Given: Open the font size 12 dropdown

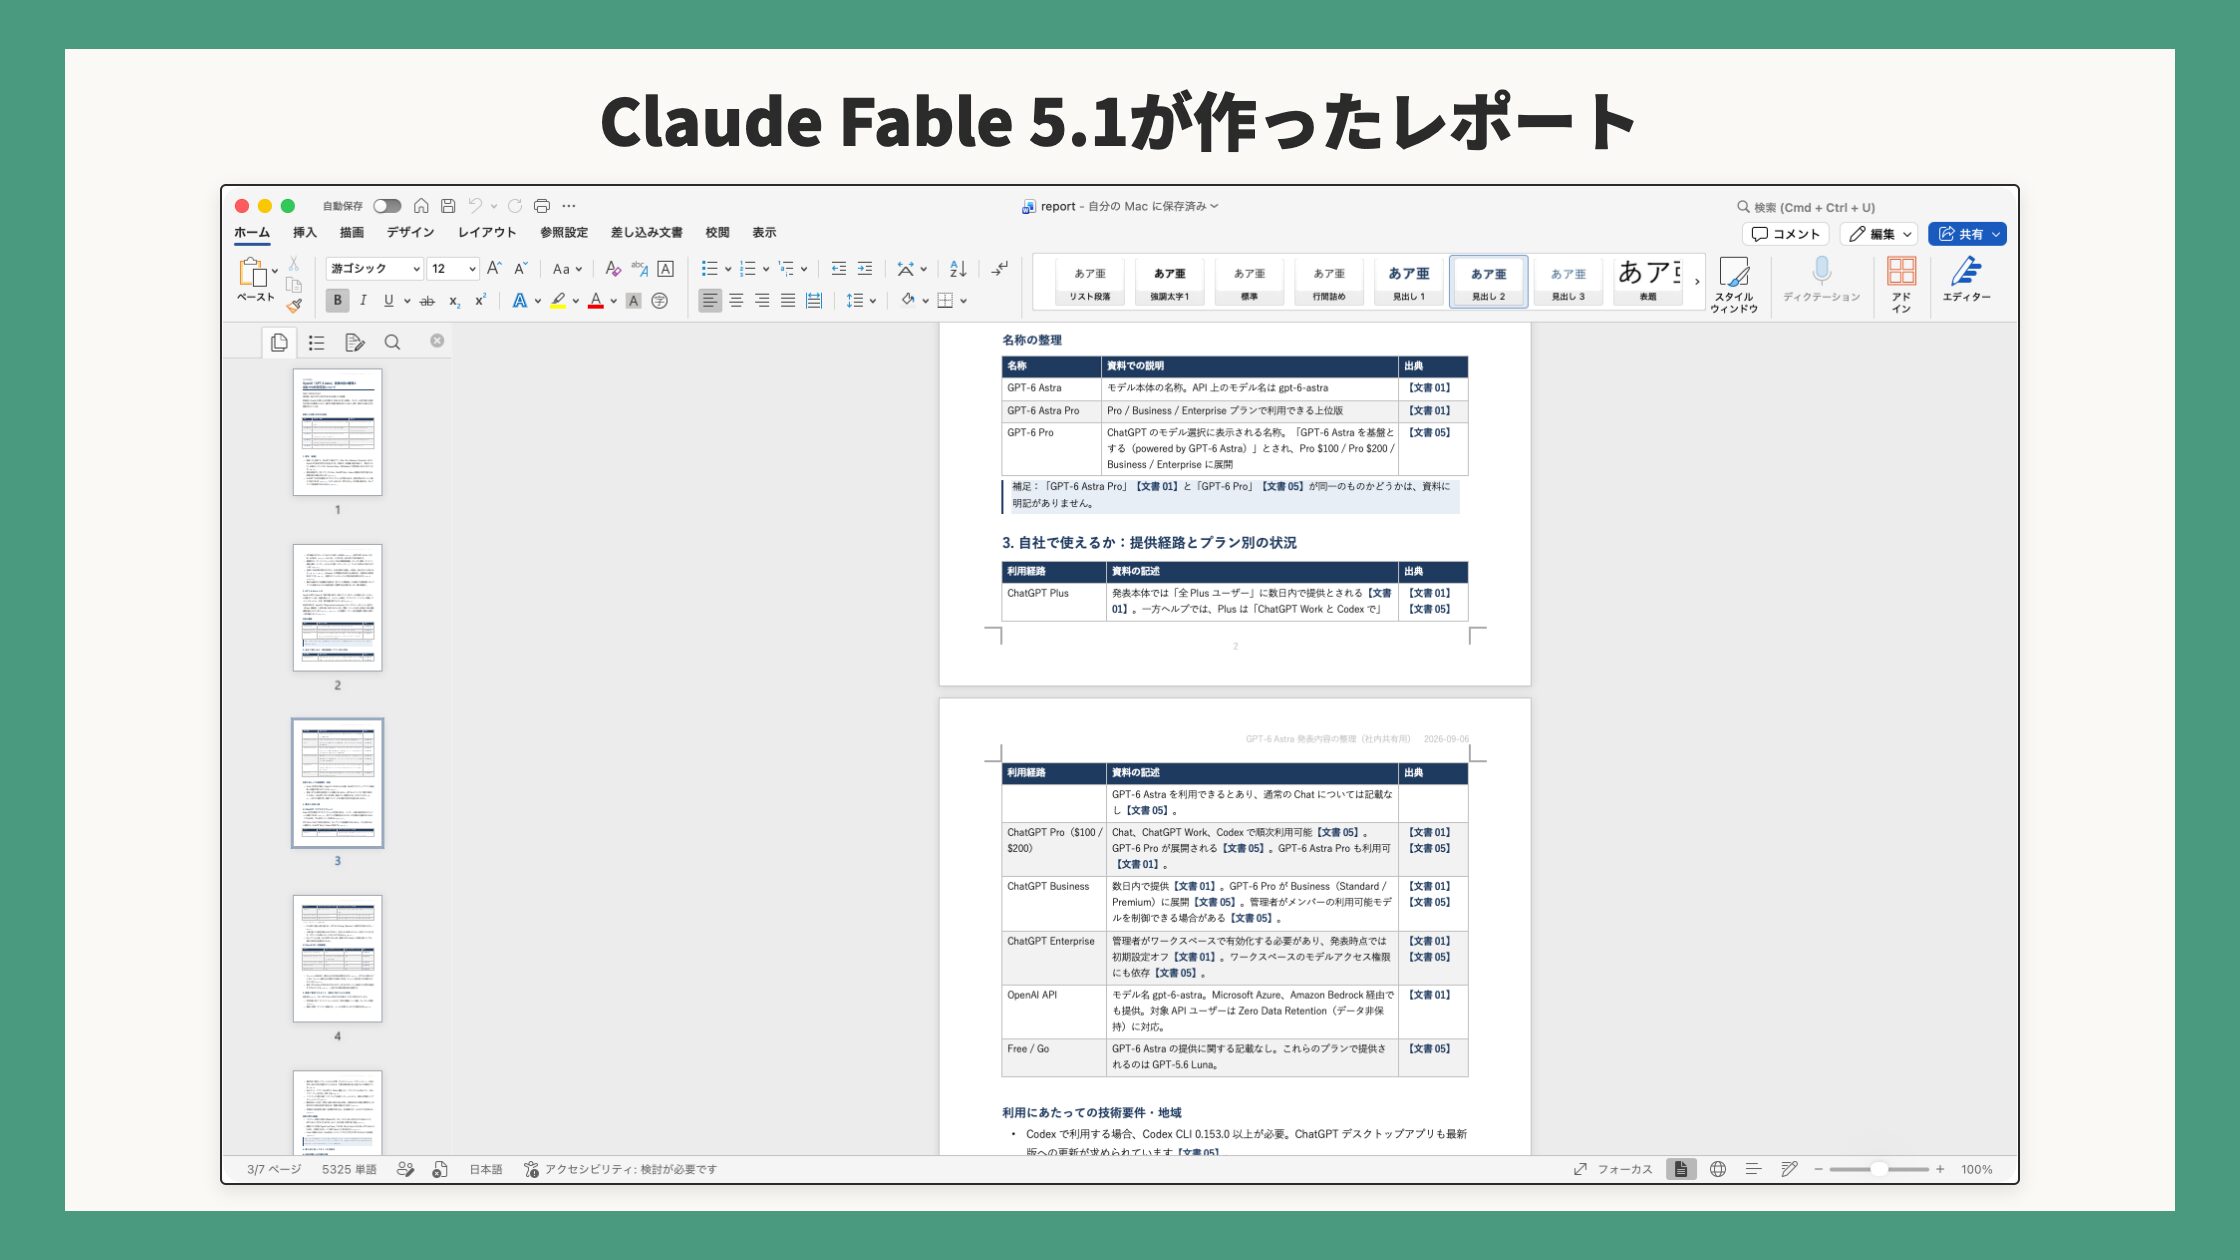Looking at the screenshot, I should [472, 269].
